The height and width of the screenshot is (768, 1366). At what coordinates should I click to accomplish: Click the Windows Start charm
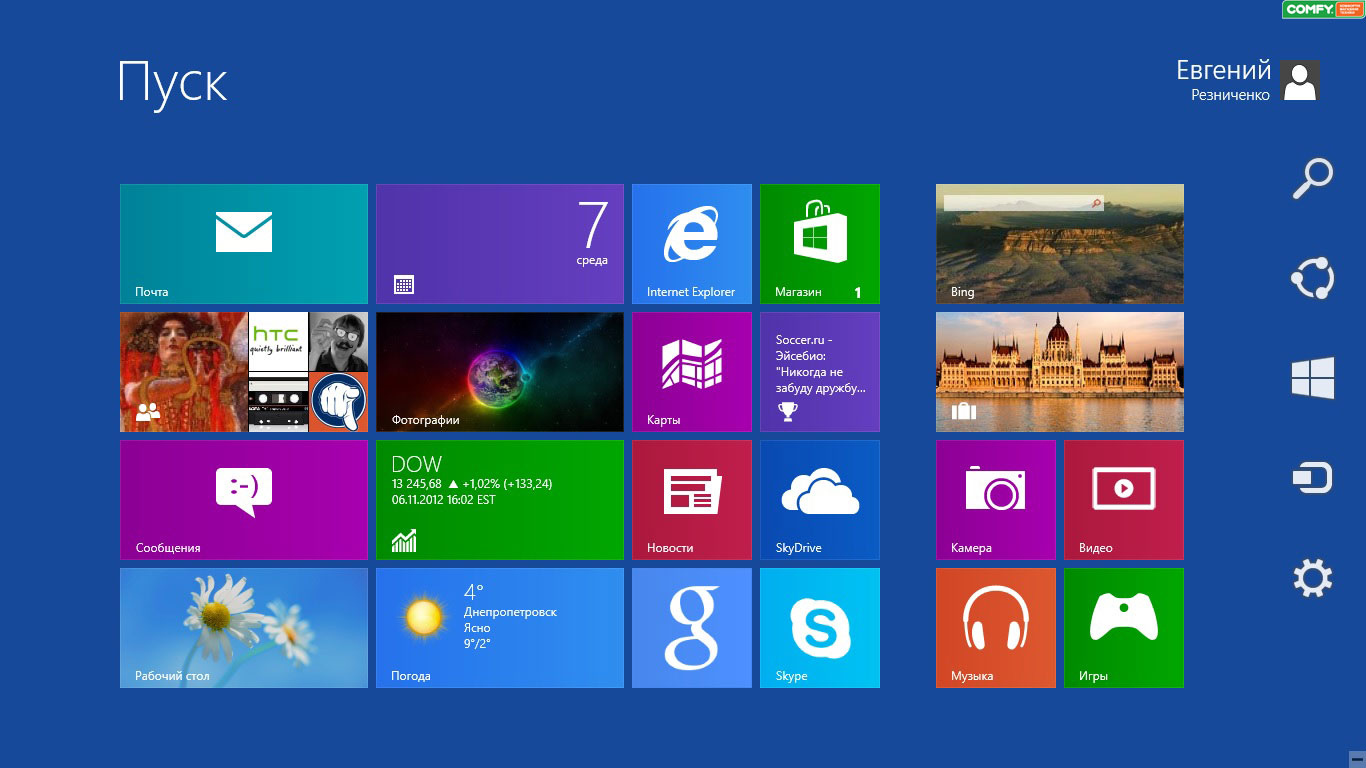coord(1313,379)
